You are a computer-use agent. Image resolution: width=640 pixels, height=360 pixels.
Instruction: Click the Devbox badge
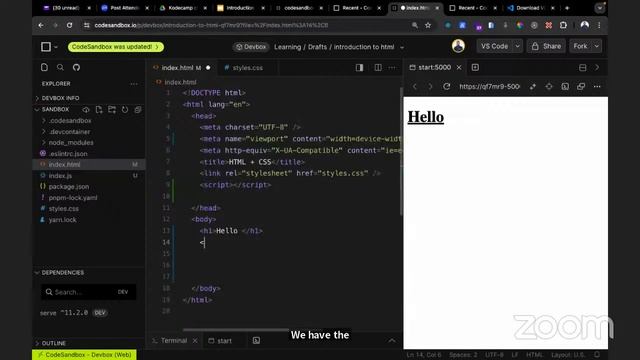coord(251,47)
